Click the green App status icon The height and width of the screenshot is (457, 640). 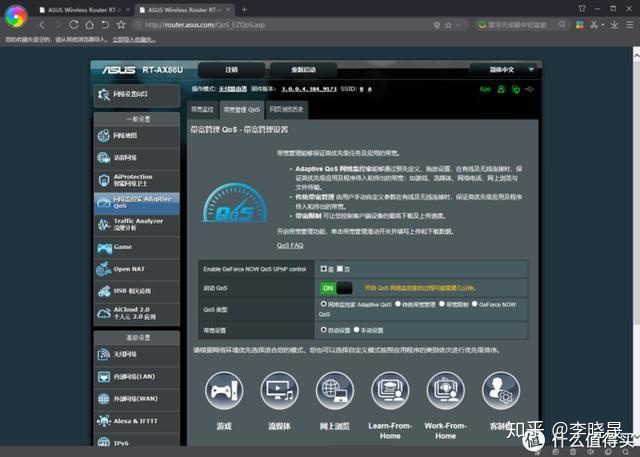pyautogui.click(x=485, y=89)
